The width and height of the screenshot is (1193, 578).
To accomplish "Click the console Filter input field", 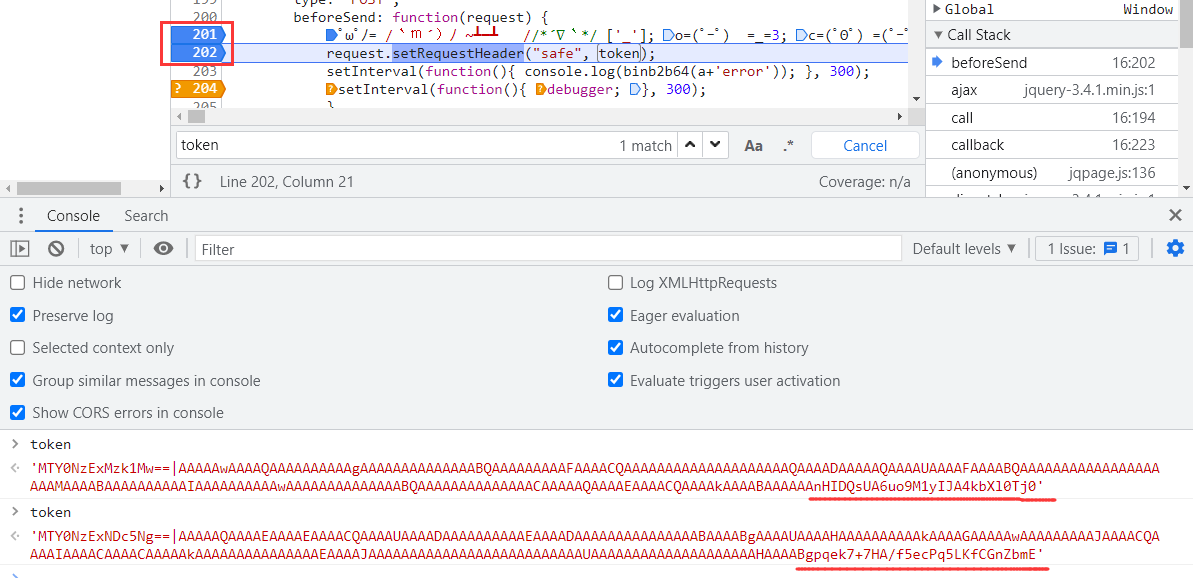I will [548, 249].
